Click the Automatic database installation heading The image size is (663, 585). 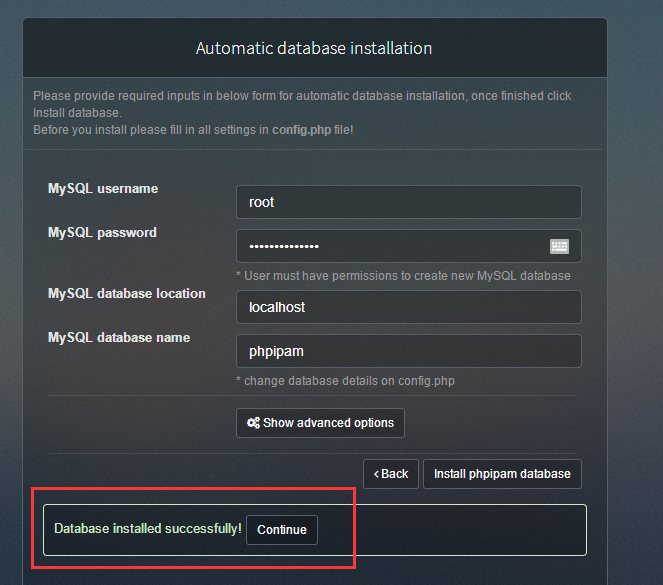[314, 48]
